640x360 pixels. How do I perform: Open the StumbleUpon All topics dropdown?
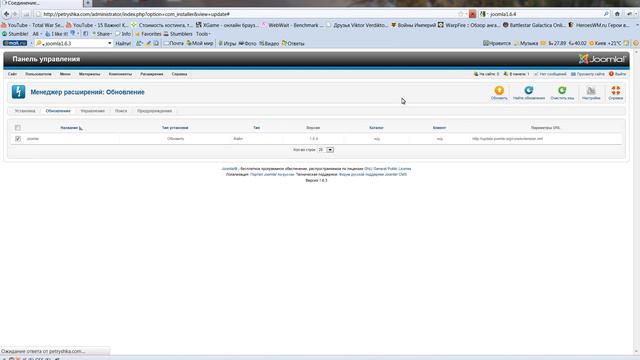(x=37, y=34)
